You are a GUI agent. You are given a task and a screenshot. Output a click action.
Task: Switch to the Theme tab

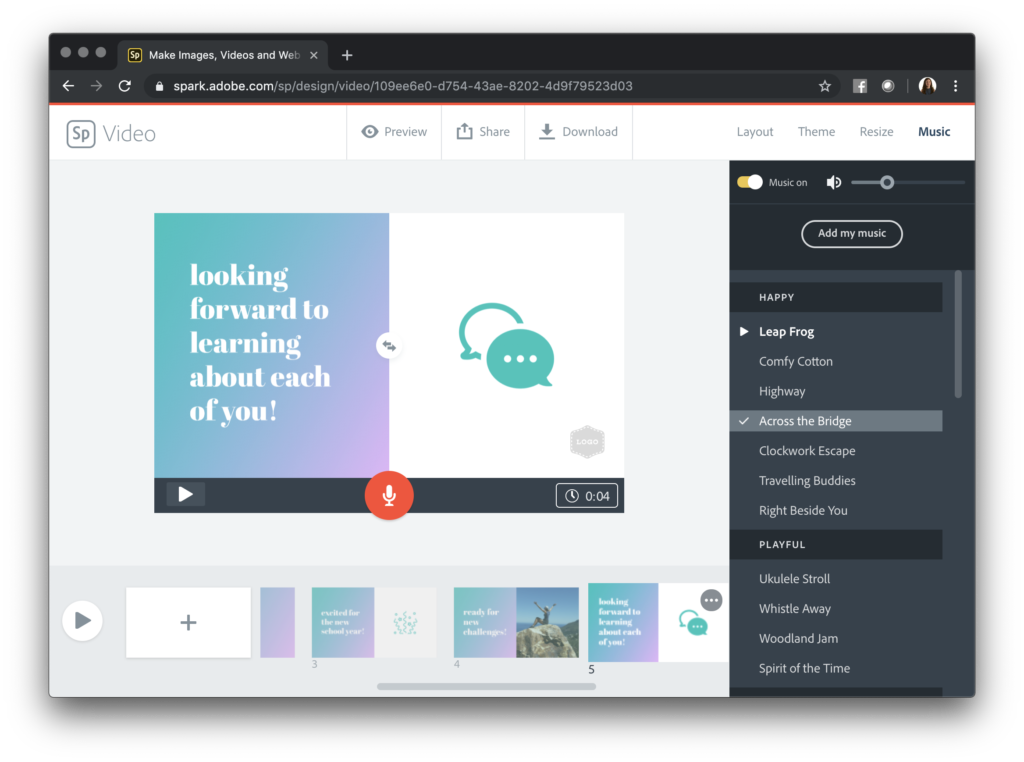tap(816, 132)
